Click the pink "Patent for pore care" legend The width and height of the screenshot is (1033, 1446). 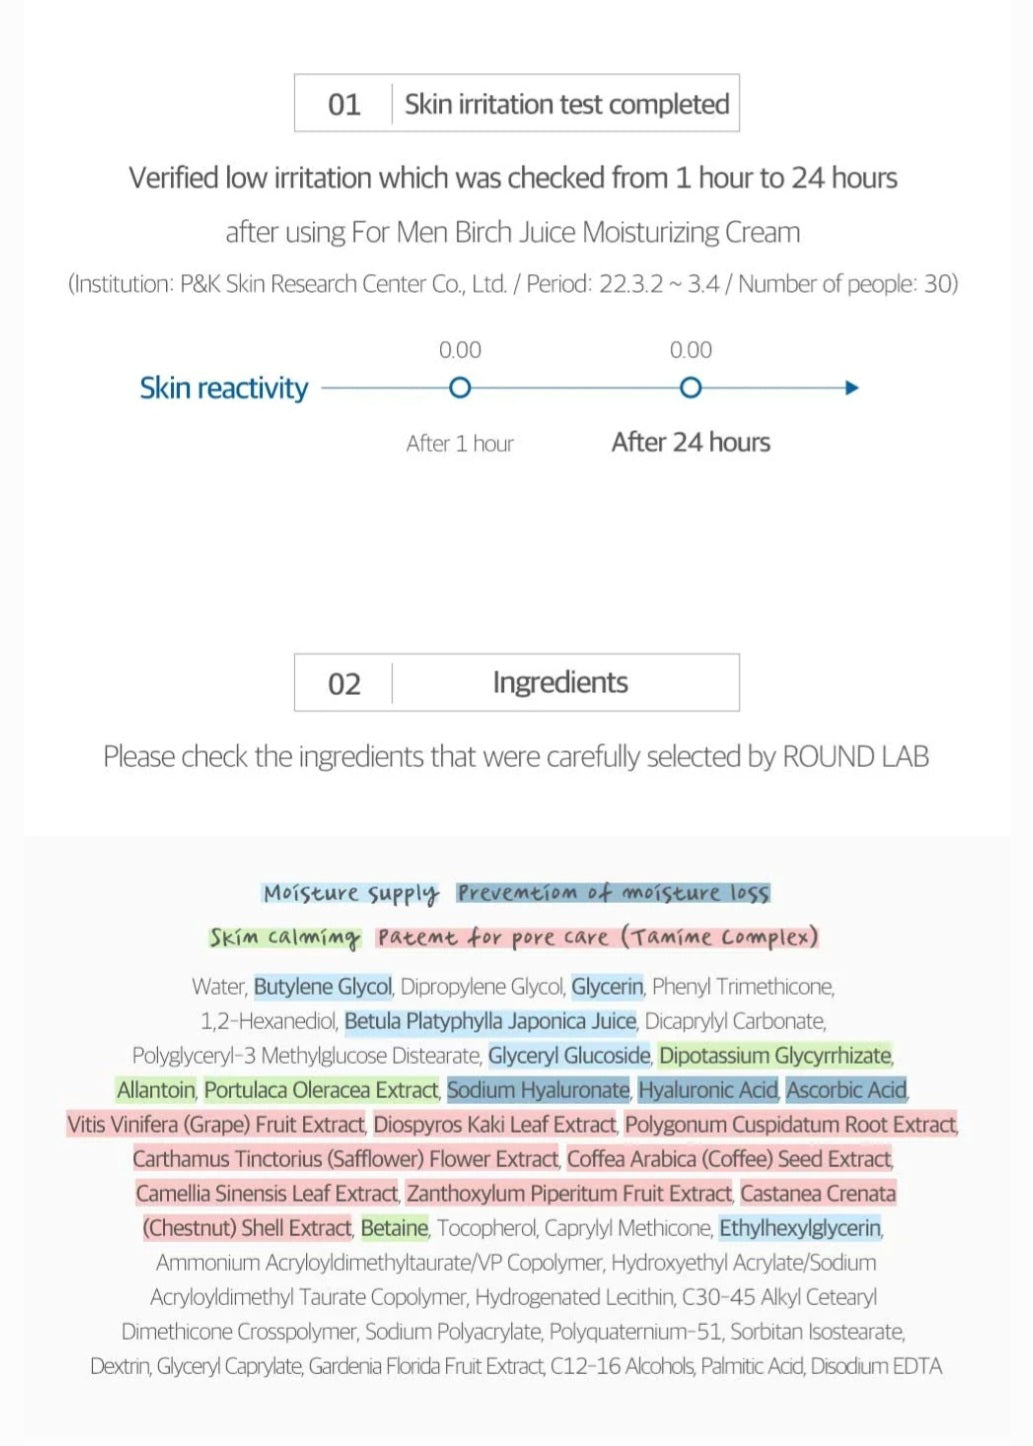597,938
